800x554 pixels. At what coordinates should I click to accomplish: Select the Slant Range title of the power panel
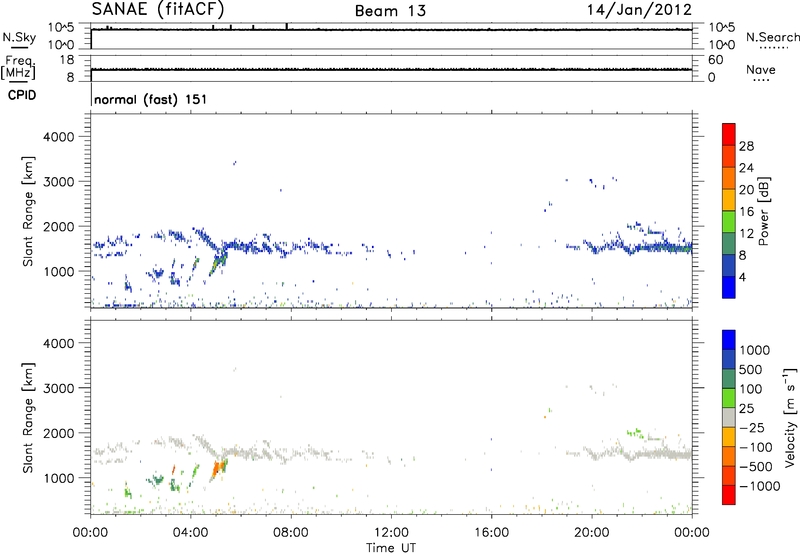(x=28, y=212)
